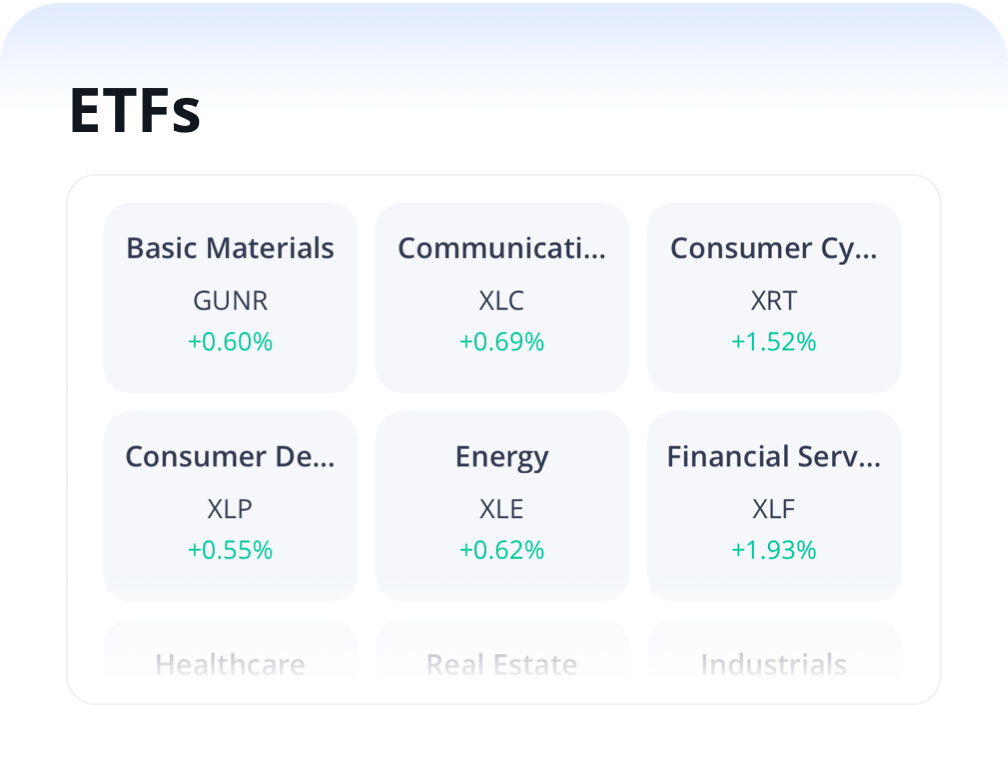The height and width of the screenshot is (774, 1008).
Task: Click the +1.52% change value
Action: pos(773,342)
